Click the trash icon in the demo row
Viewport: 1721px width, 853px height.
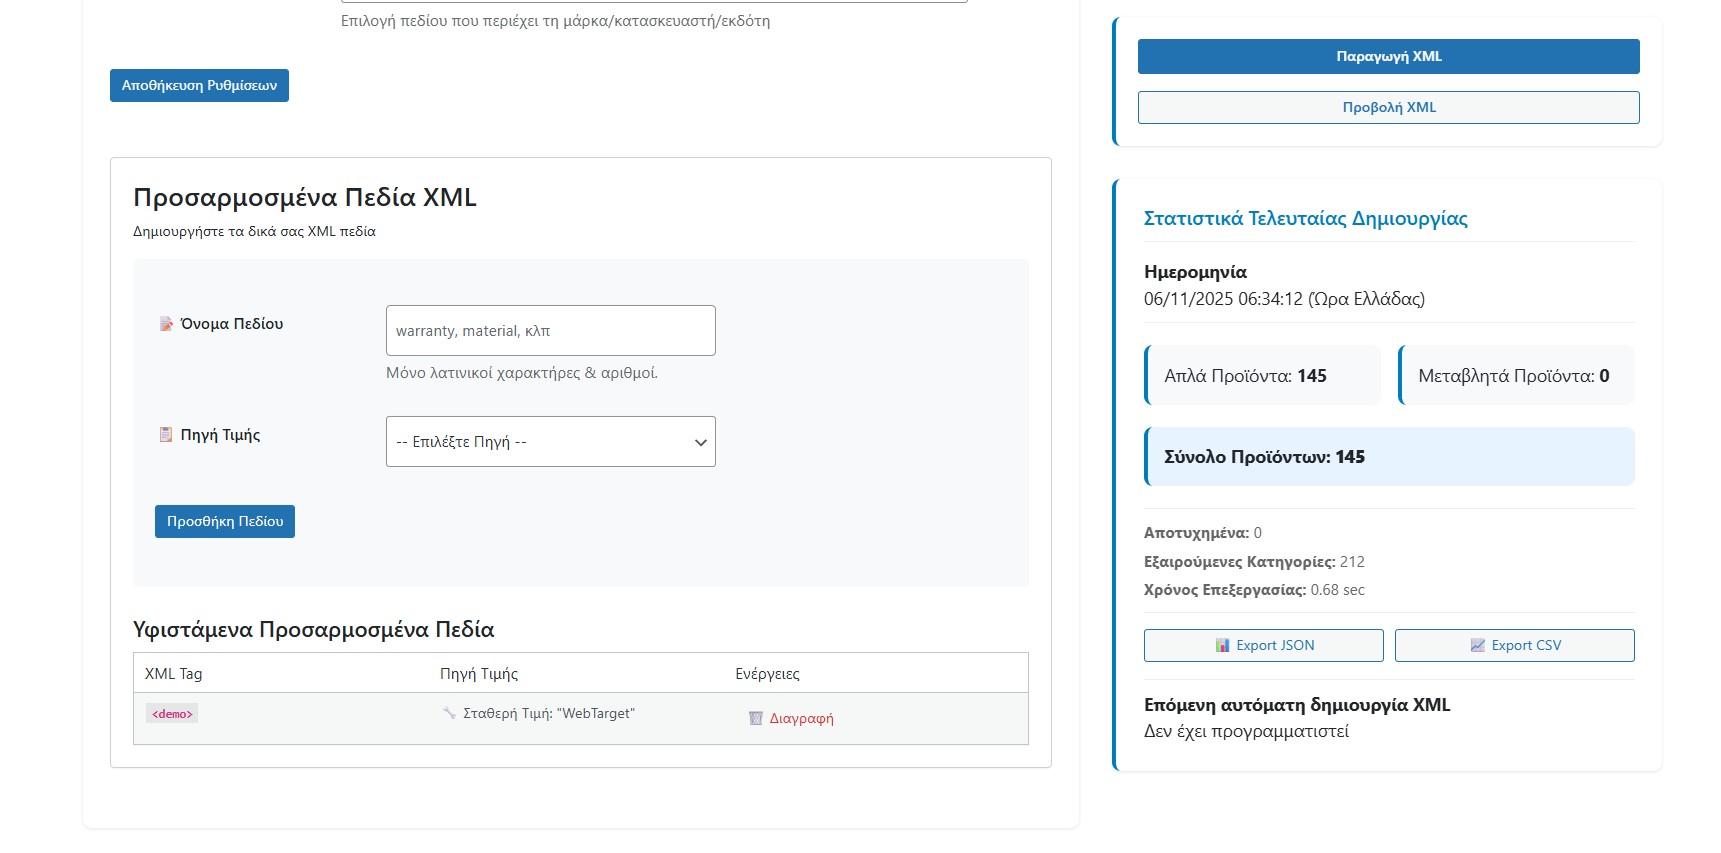(756, 718)
